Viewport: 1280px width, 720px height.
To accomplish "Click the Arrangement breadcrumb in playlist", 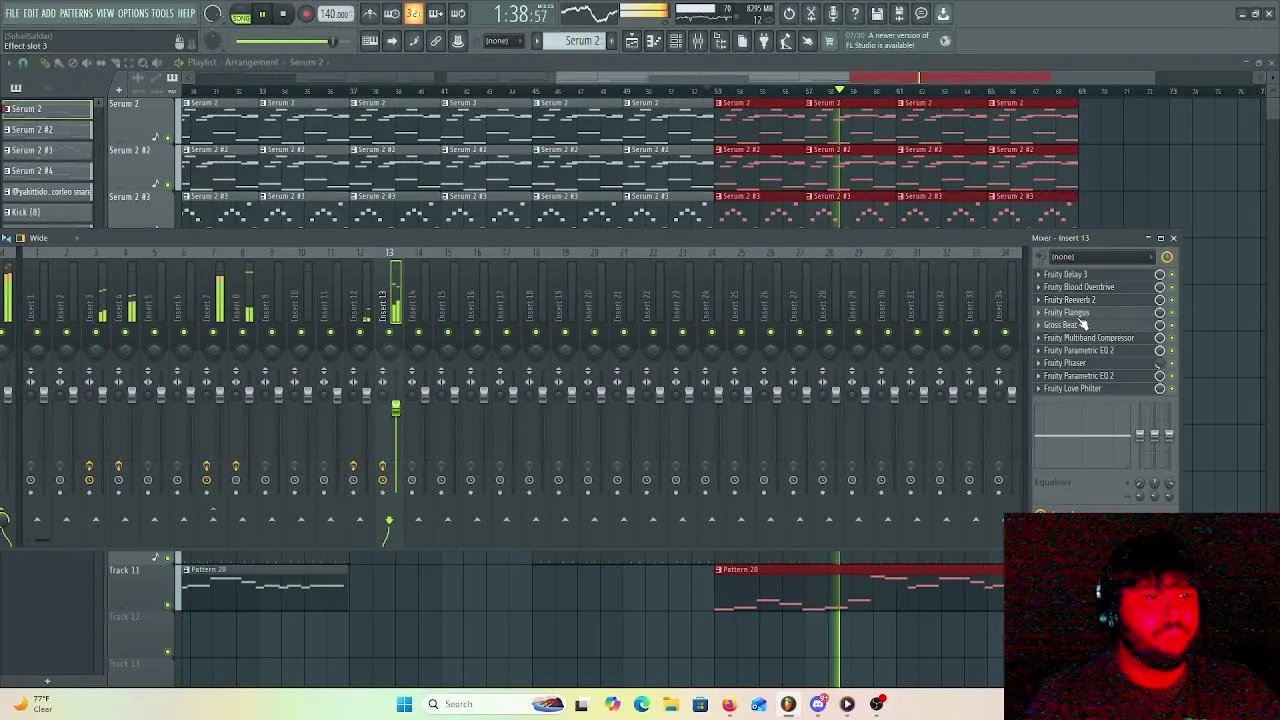I will coord(251,63).
